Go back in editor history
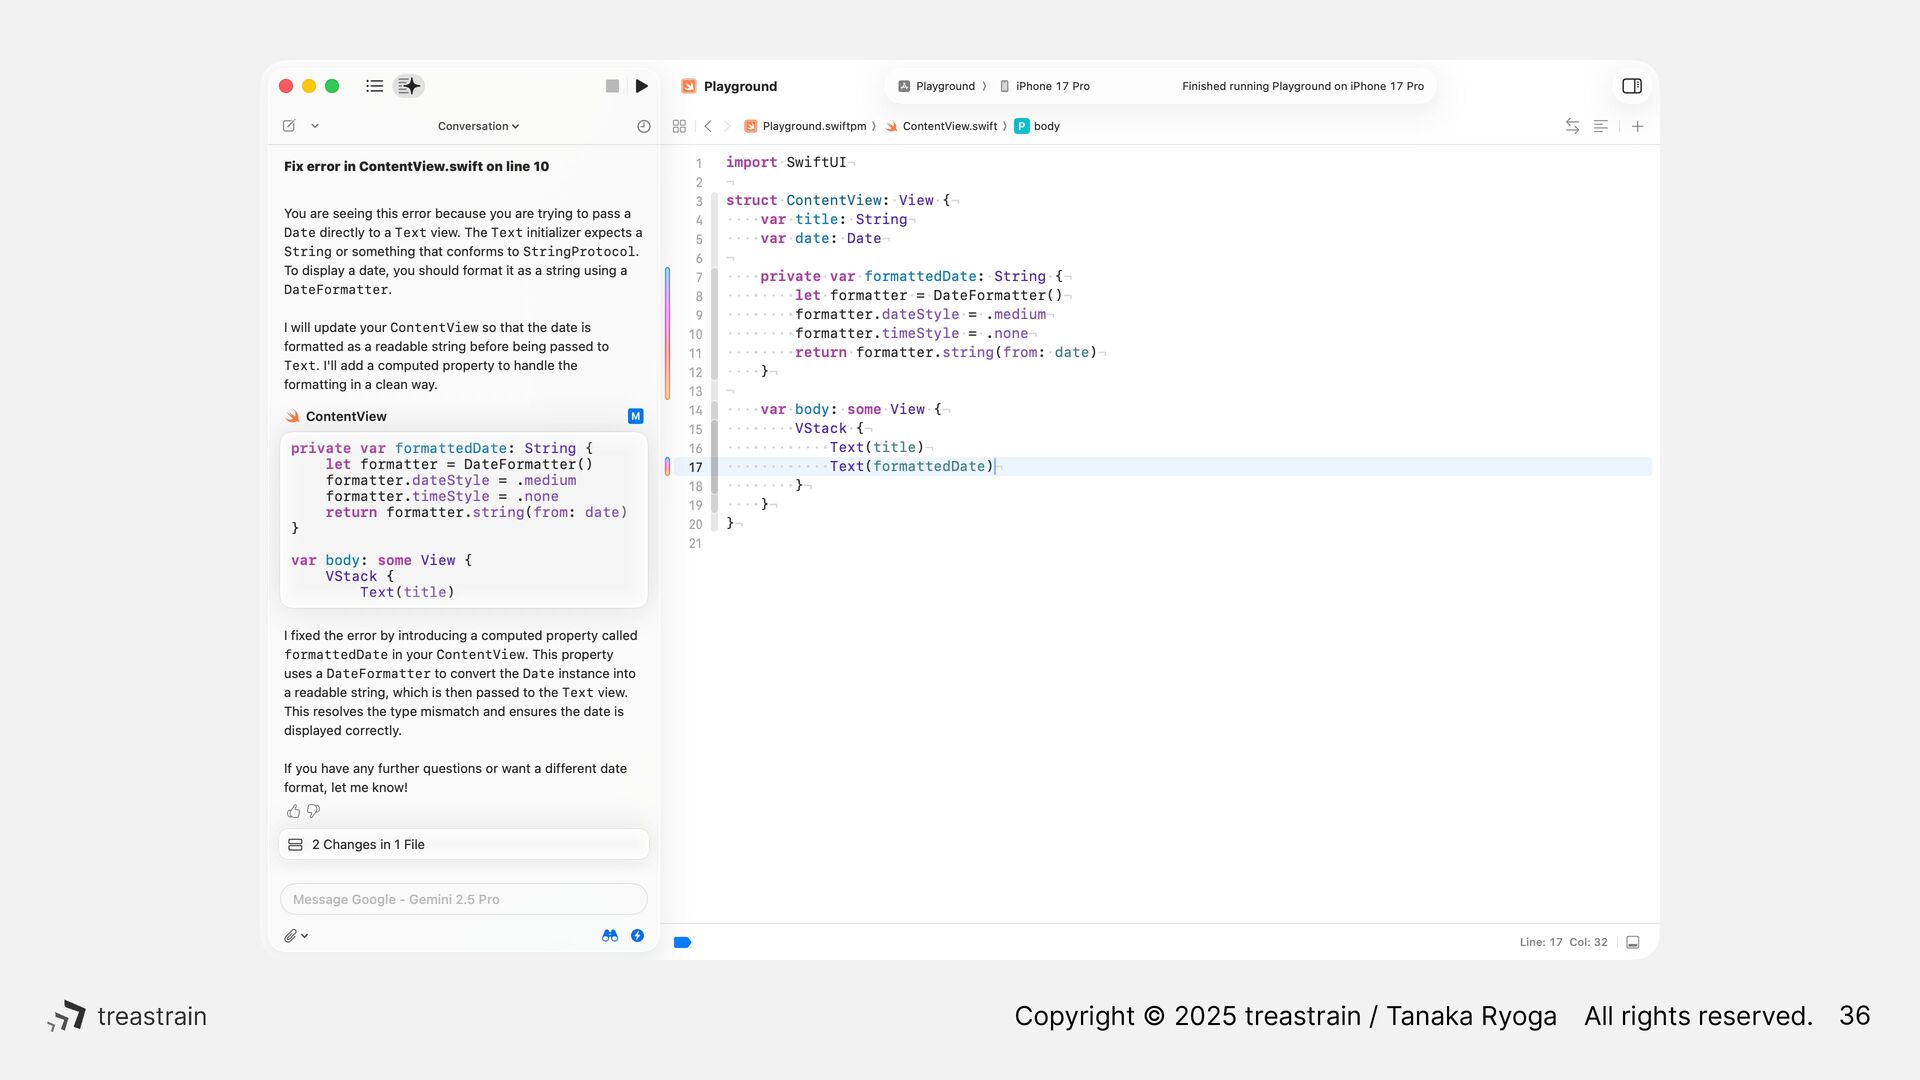The width and height of the screenshot is (1920, 1080). pos(708,126)
